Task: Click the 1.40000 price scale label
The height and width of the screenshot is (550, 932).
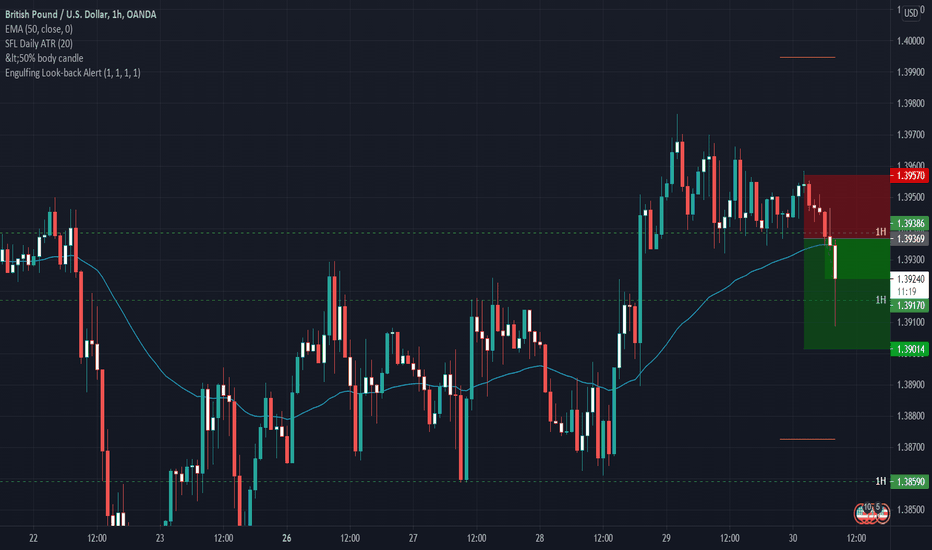Action: pos(911,41)
